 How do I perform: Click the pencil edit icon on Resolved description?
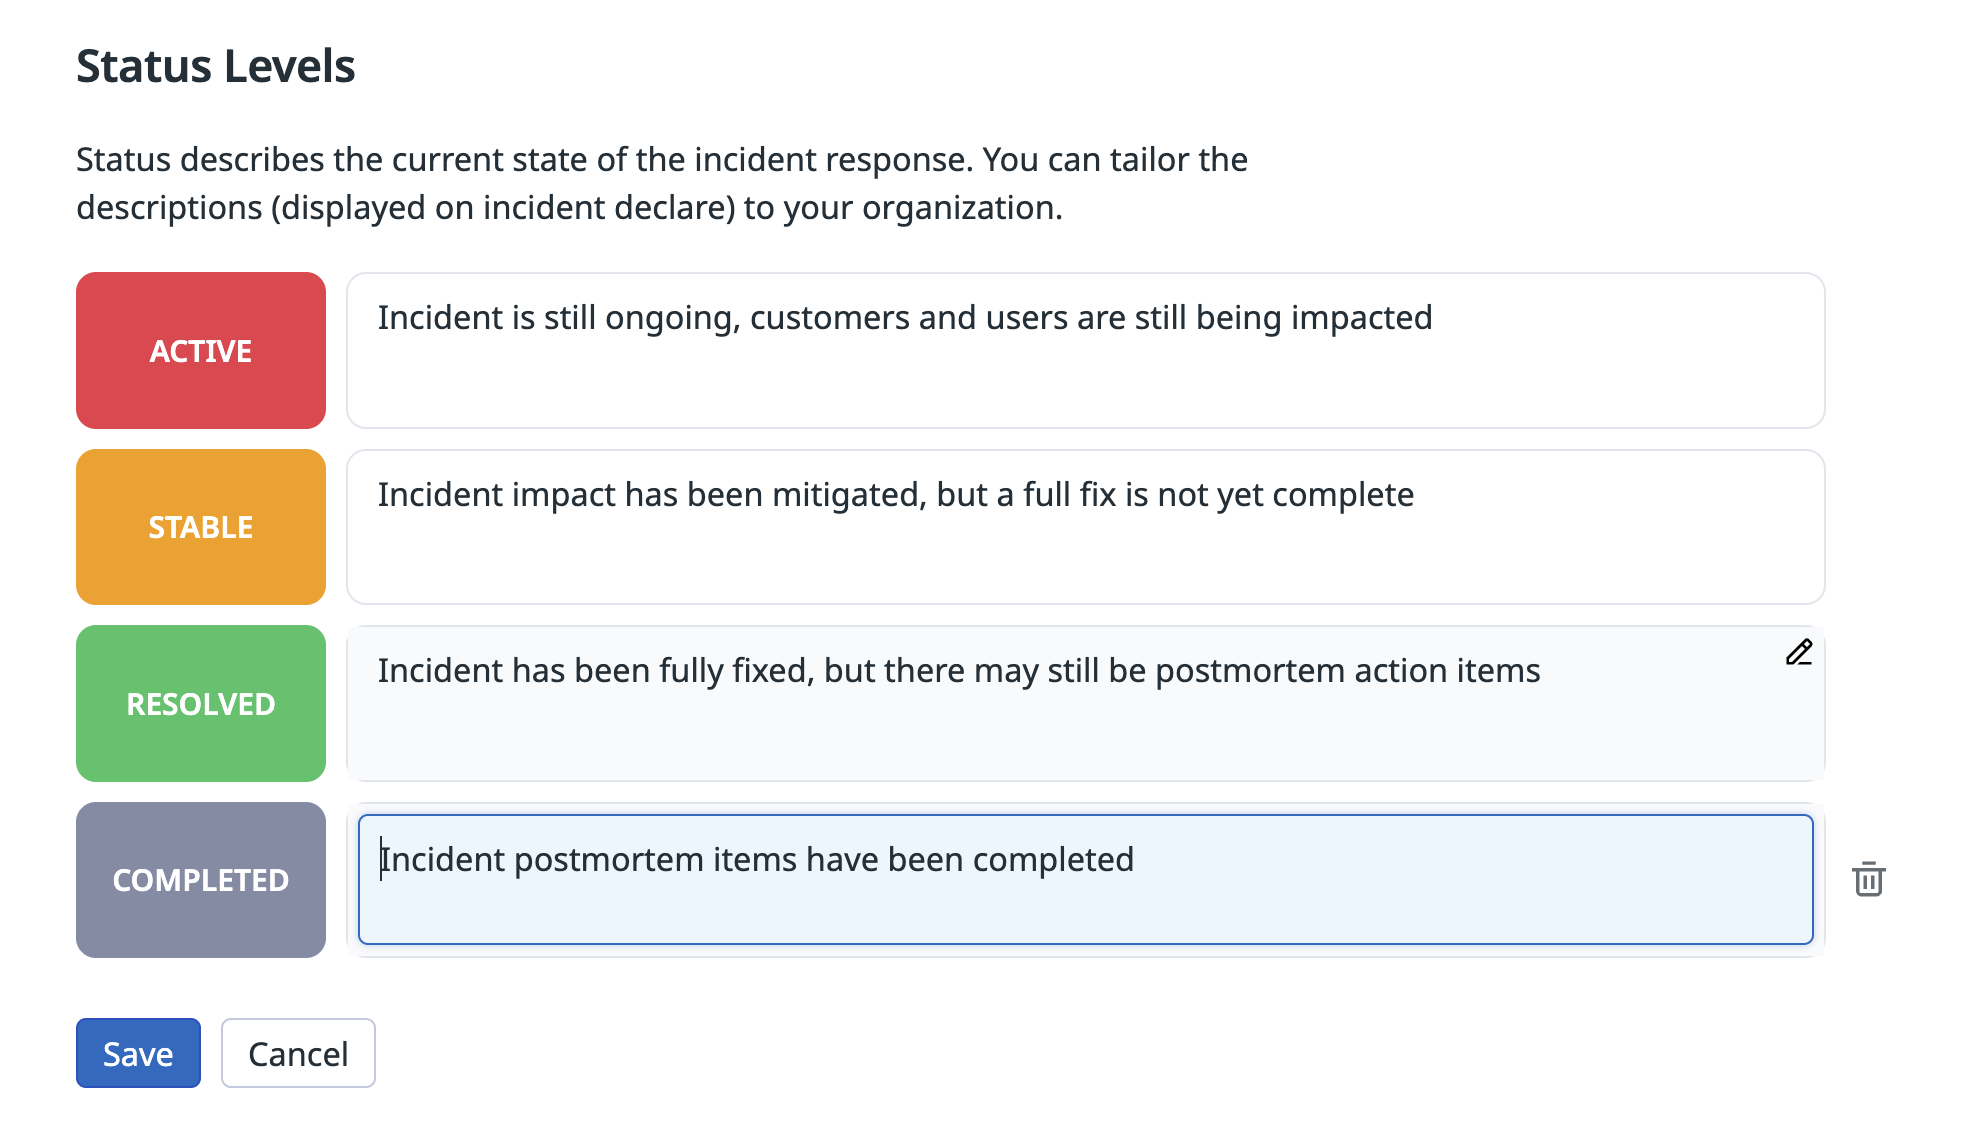tap(1798, 653)
